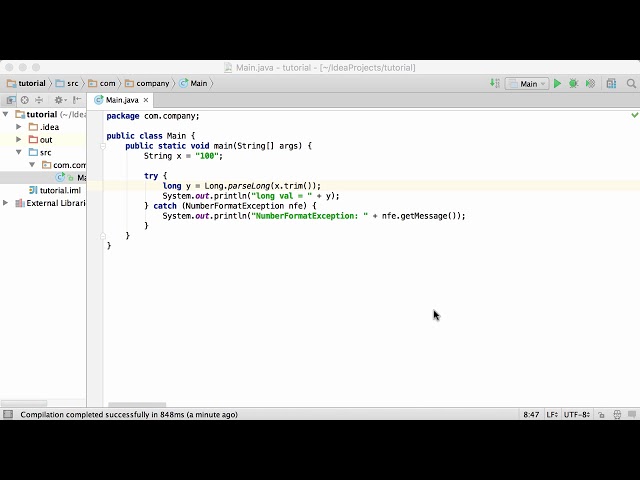Click the project panel horizontal scrollbar
Image resolution: width=640 pixels, height=480 pixels.
tap(24, 403)
